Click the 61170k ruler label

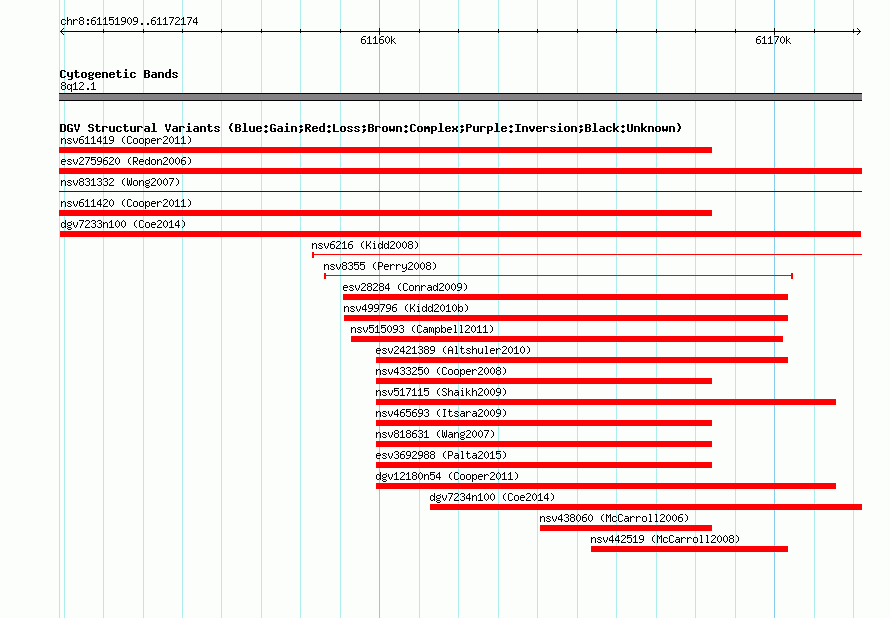773,40
